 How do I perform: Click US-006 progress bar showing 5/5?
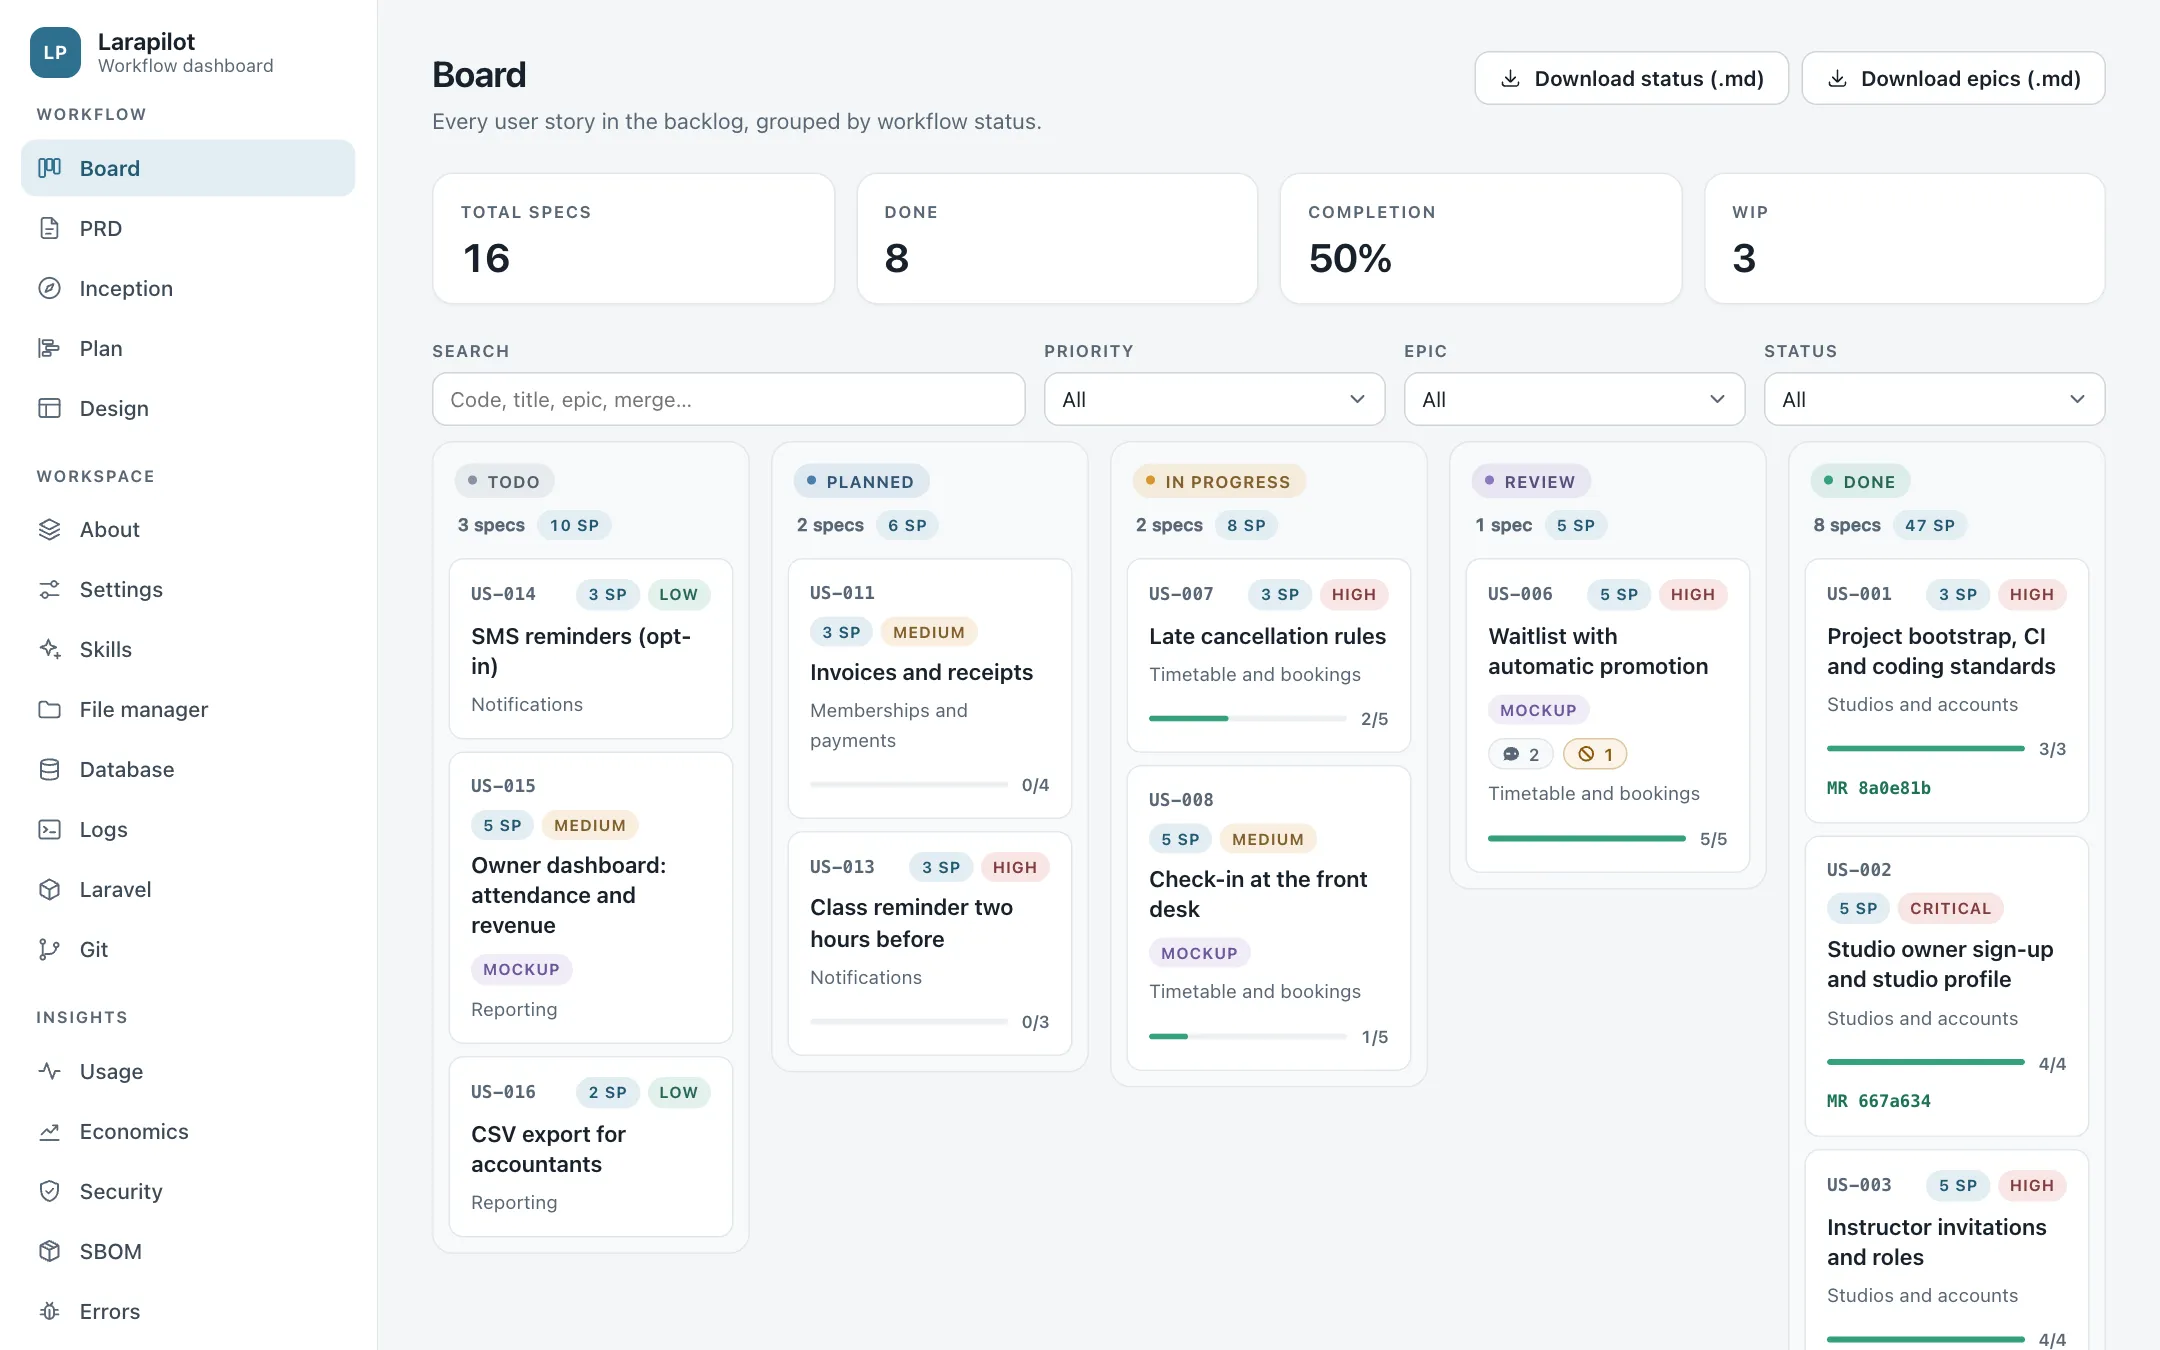click(1586, 838)
